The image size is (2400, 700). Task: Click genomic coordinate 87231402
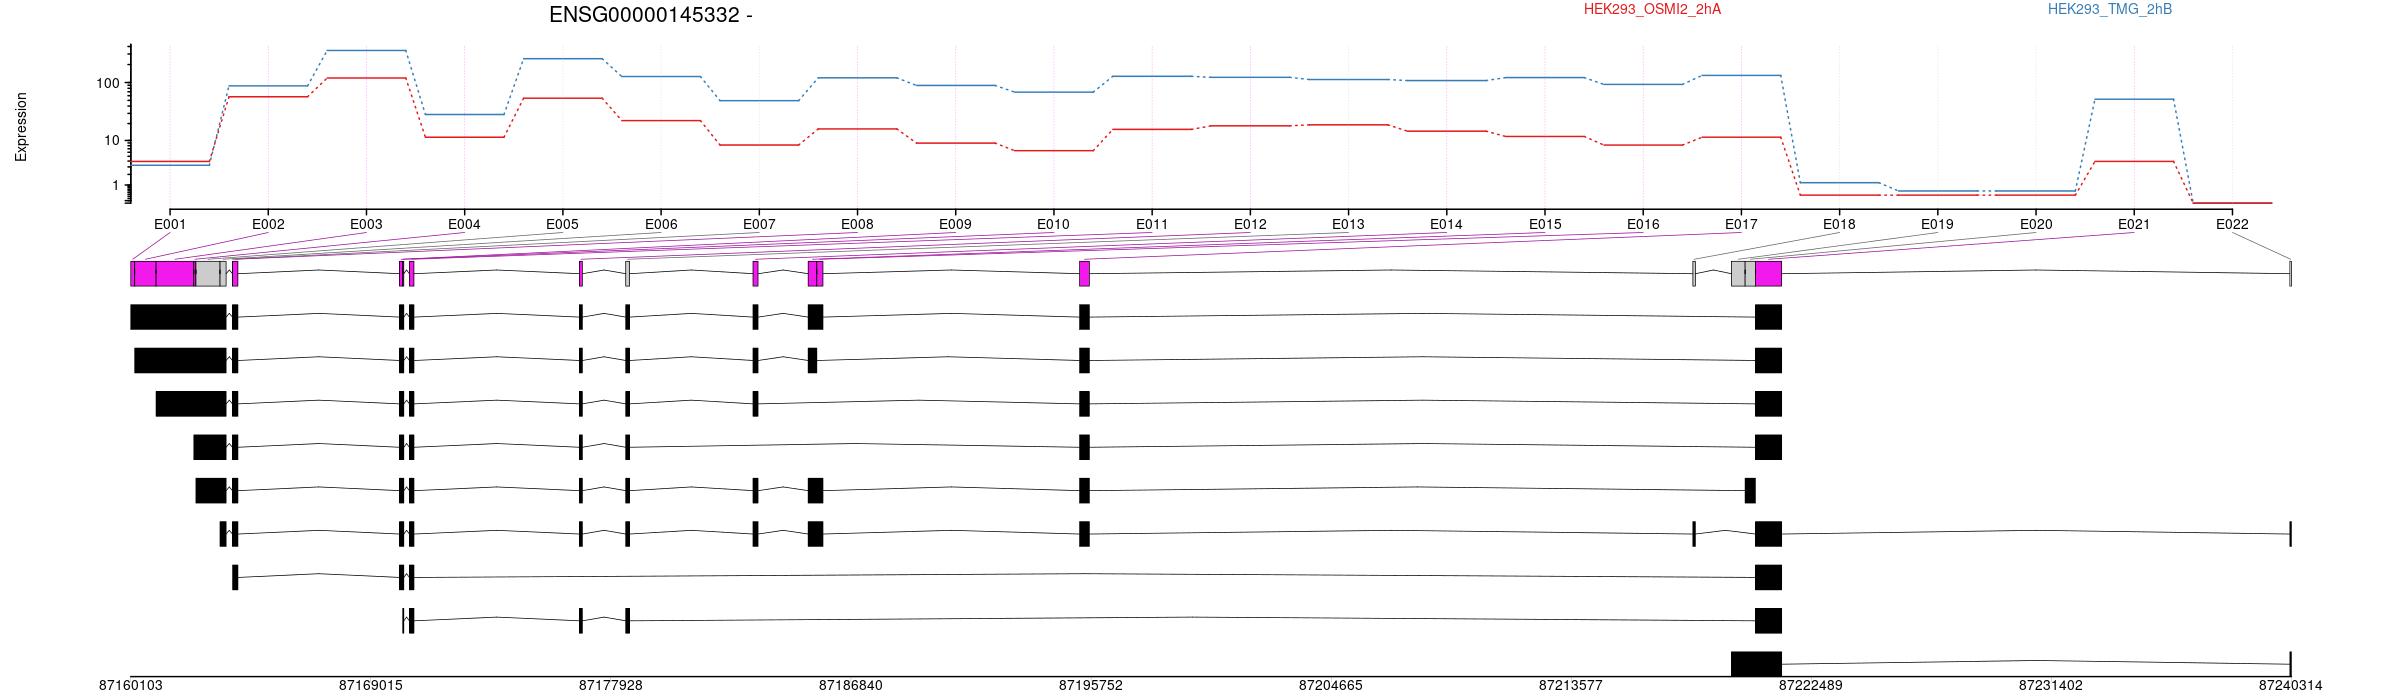click(x=2050, y=686)
